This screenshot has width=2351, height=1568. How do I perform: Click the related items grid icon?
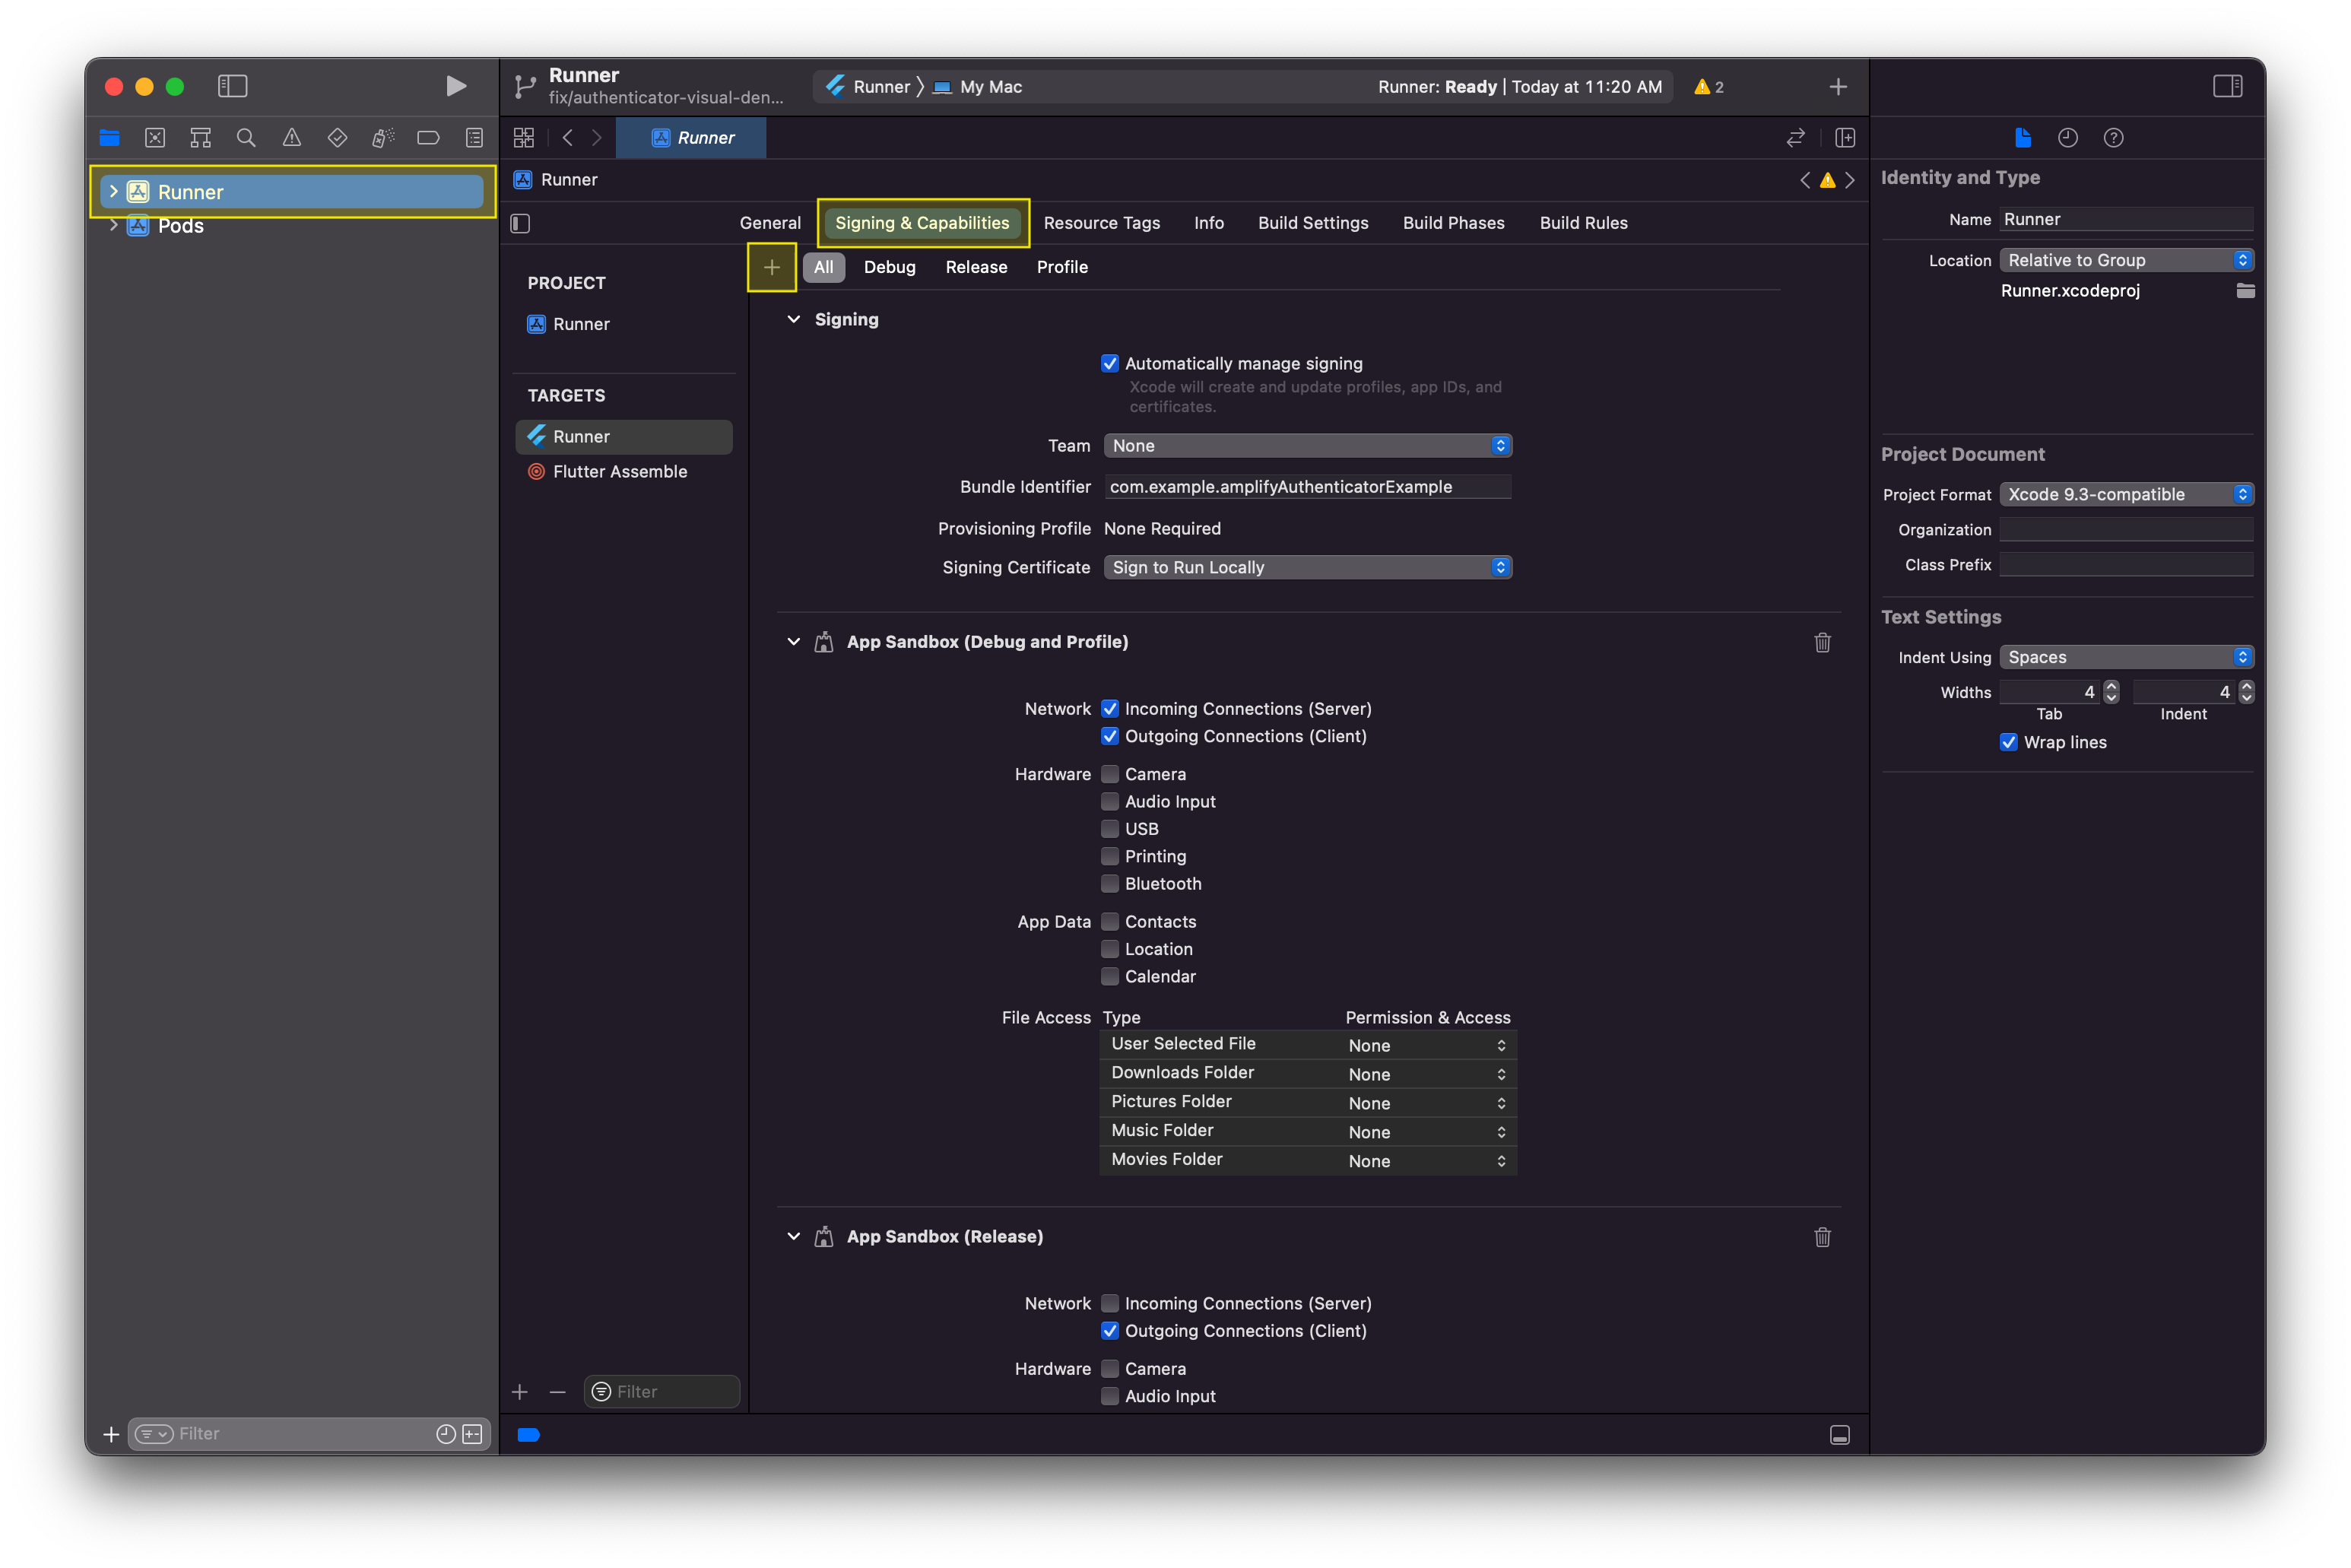pos(524,138)
